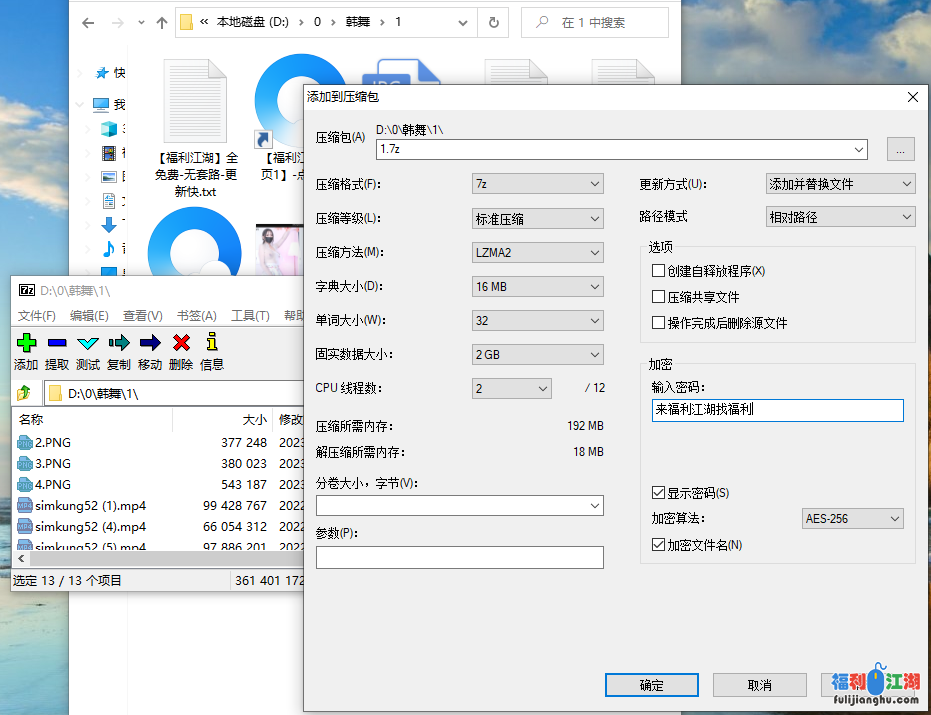Click the back arrow in Explorer toolbar
Image resolution: width=931 pixels, height=715 pixels.
[x=87, y=22]
